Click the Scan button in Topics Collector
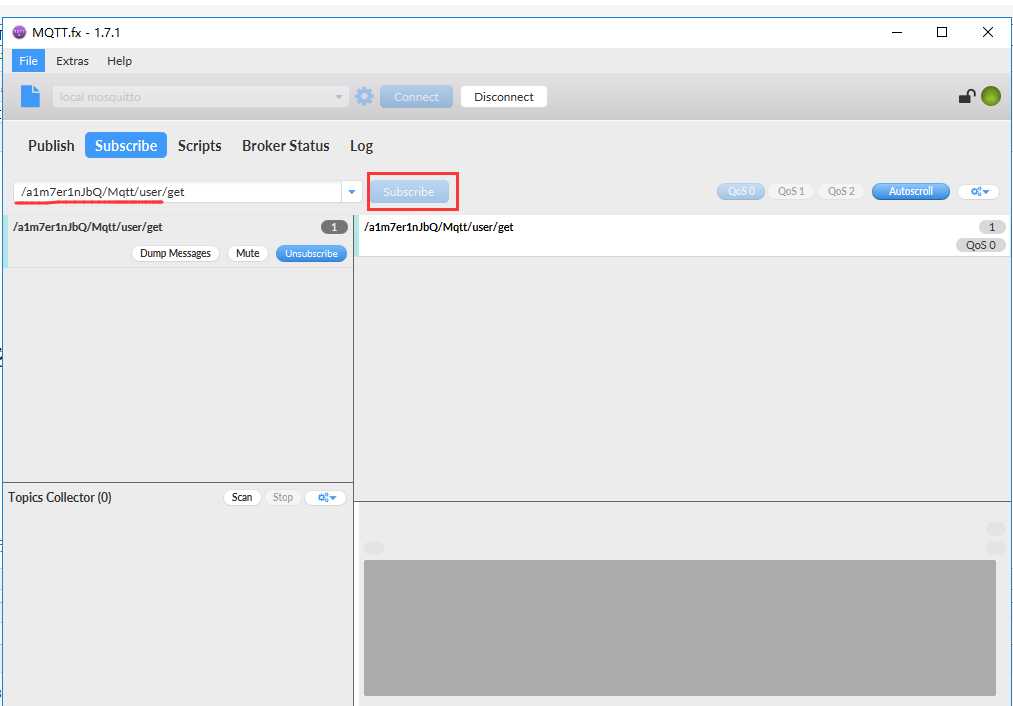 tap(242, 497)
